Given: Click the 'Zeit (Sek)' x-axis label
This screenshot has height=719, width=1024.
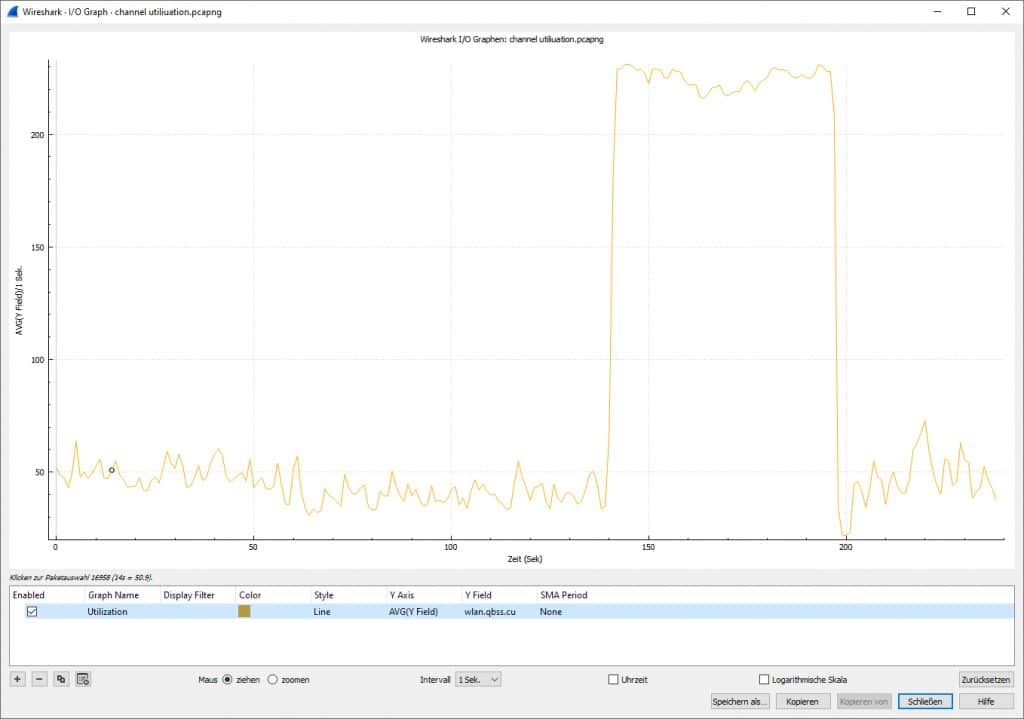Looking at the screenshot, I should coord(525,559).
